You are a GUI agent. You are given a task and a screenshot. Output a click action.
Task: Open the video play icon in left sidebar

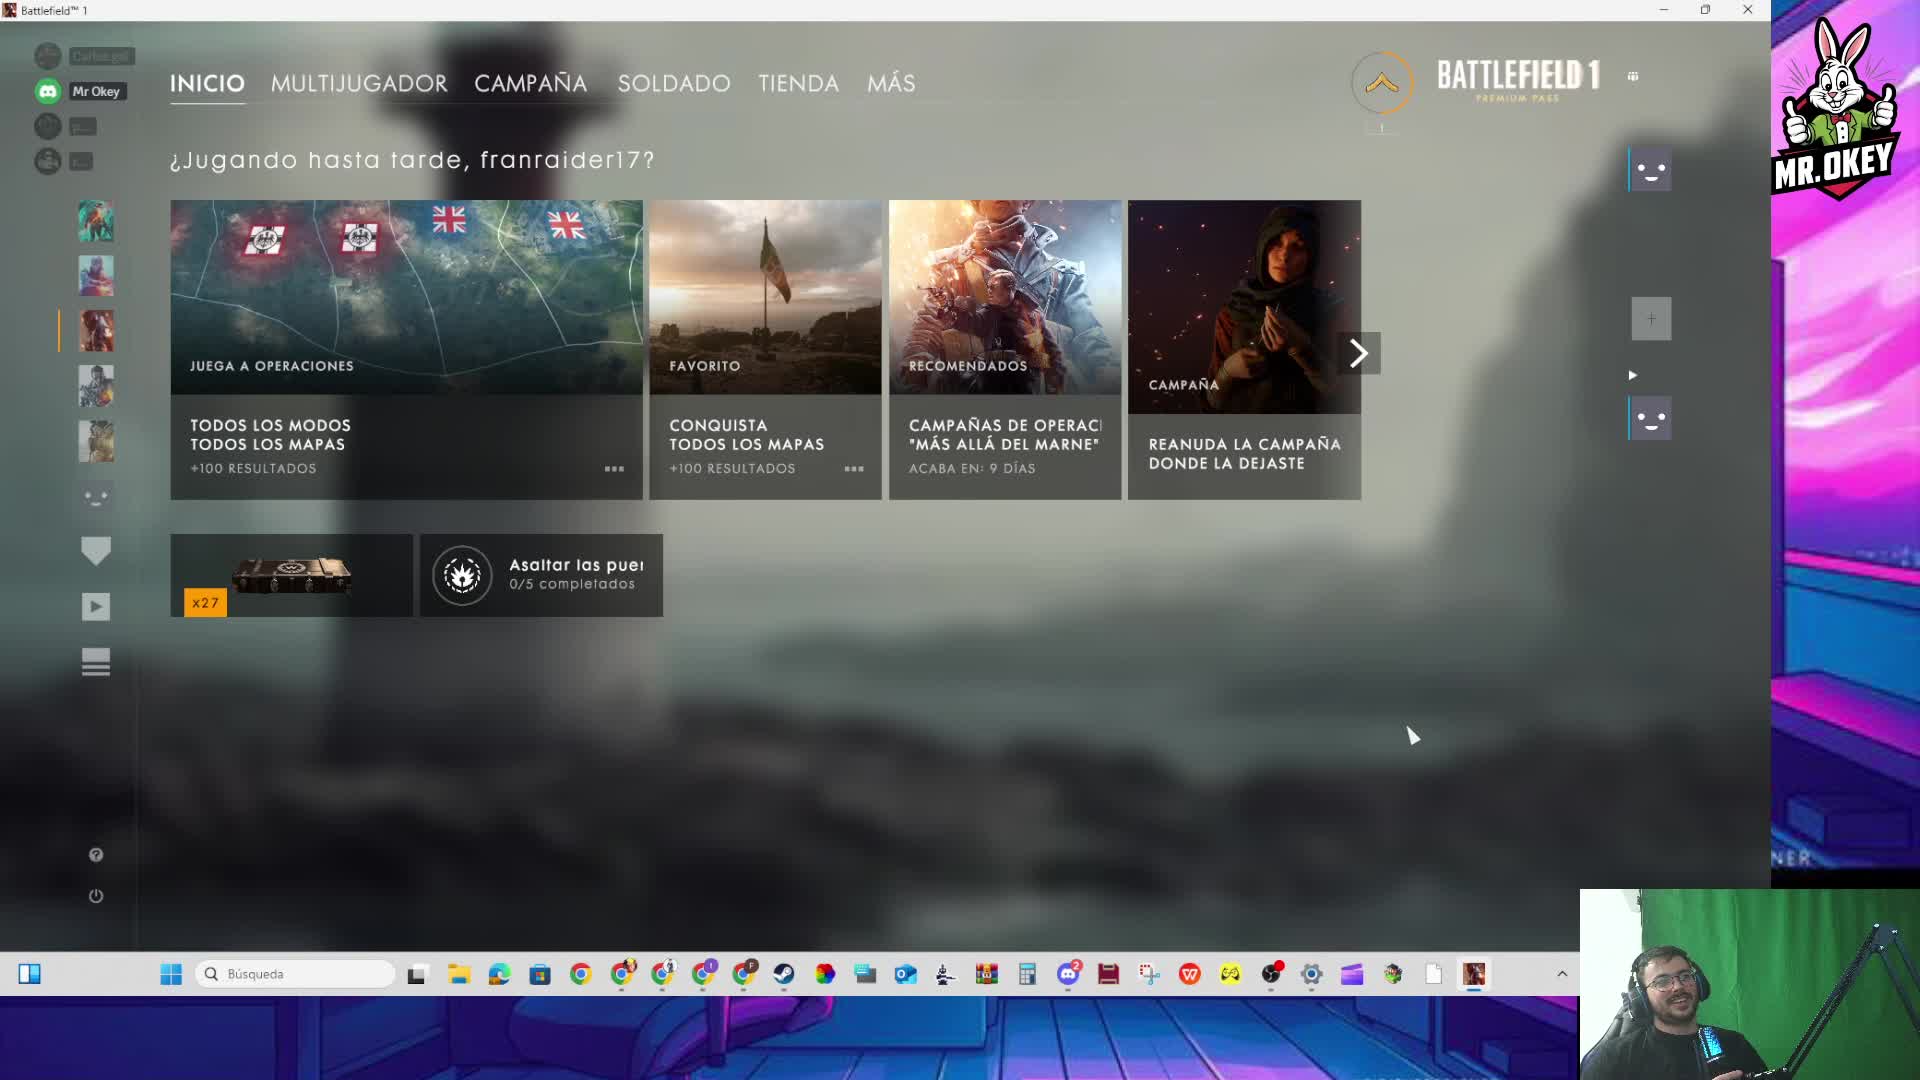pyautogui.click(x=96, y=606)
